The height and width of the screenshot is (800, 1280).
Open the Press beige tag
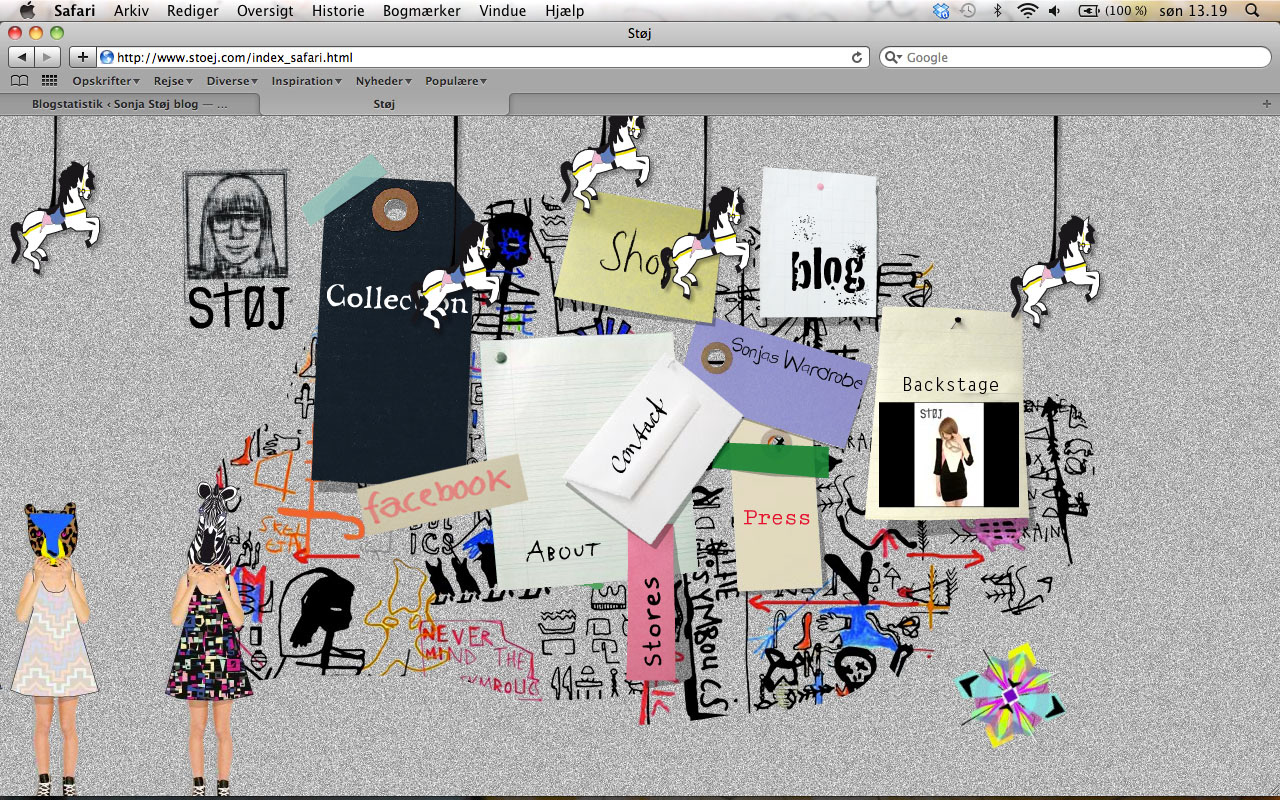777,520
